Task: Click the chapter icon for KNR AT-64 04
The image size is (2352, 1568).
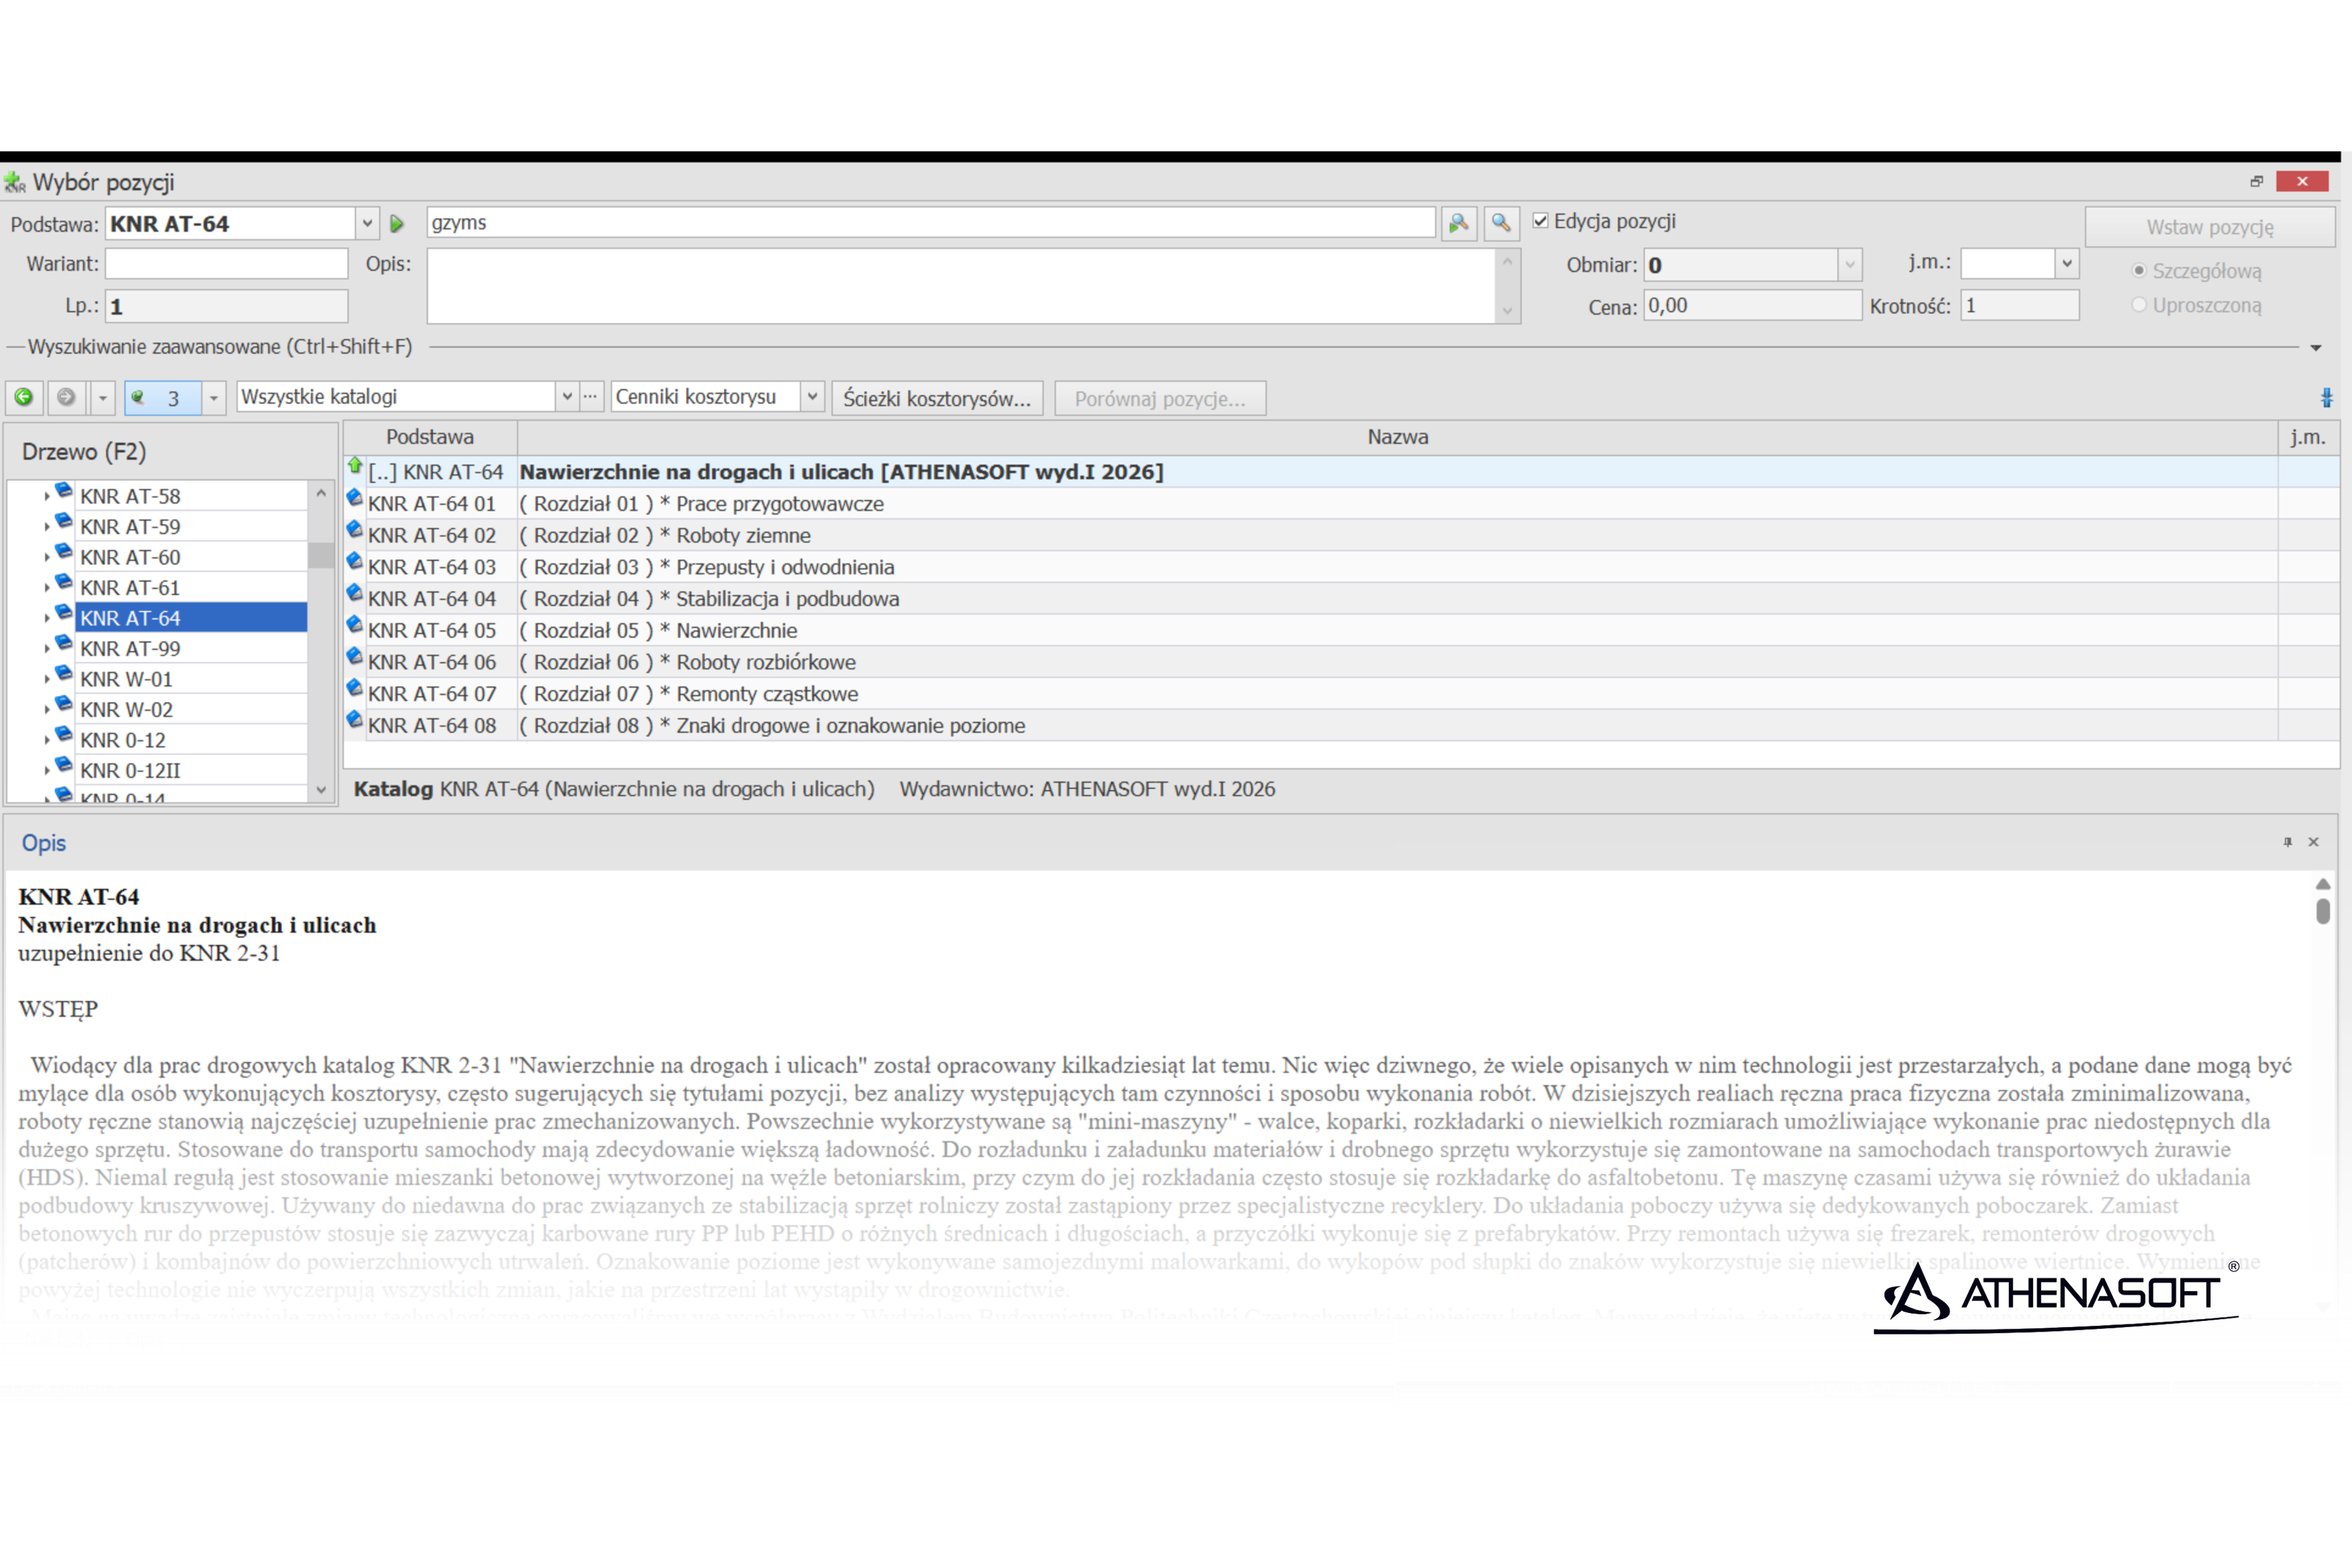Action: 354,593
